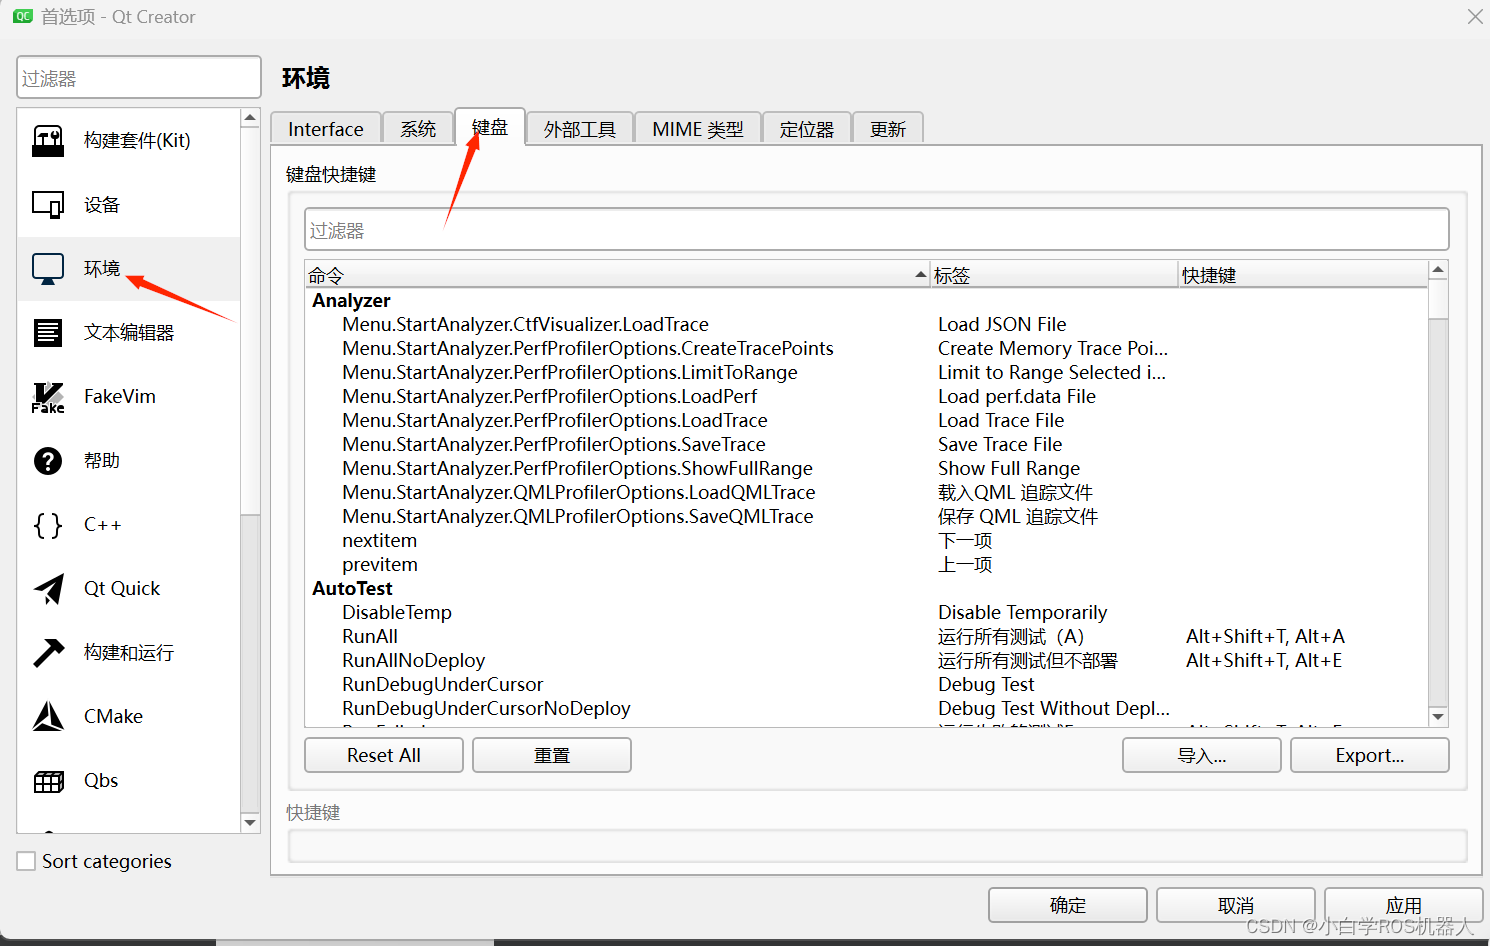The height and width of the screenshot is (946, 1490).
Task: Select Menu.StartAnalyzer.CtfVisualizer.LoadTrace row
Action: pyautogui.click(x=866, y=324)
